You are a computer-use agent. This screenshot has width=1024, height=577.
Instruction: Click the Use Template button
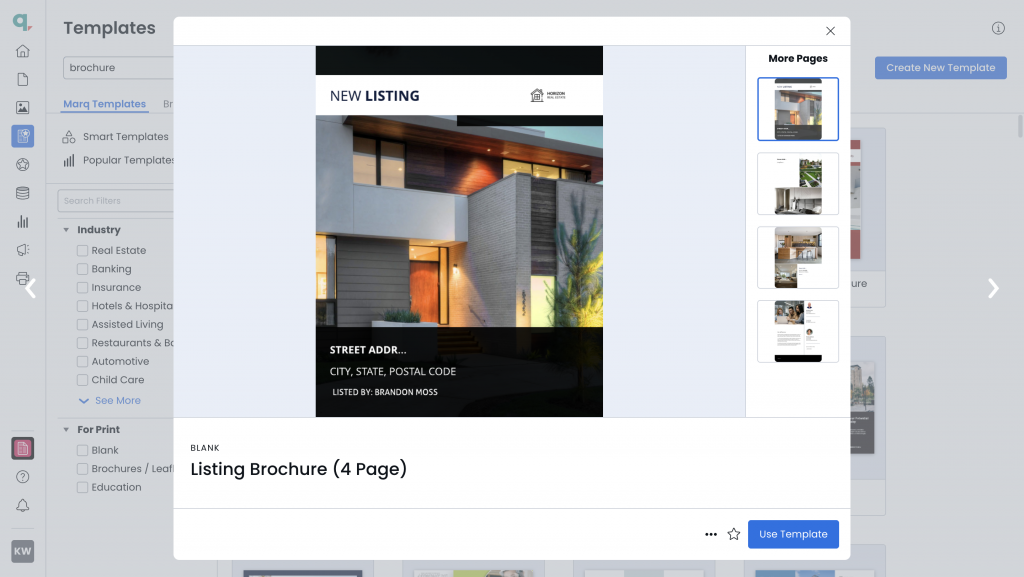pos(793,534)
